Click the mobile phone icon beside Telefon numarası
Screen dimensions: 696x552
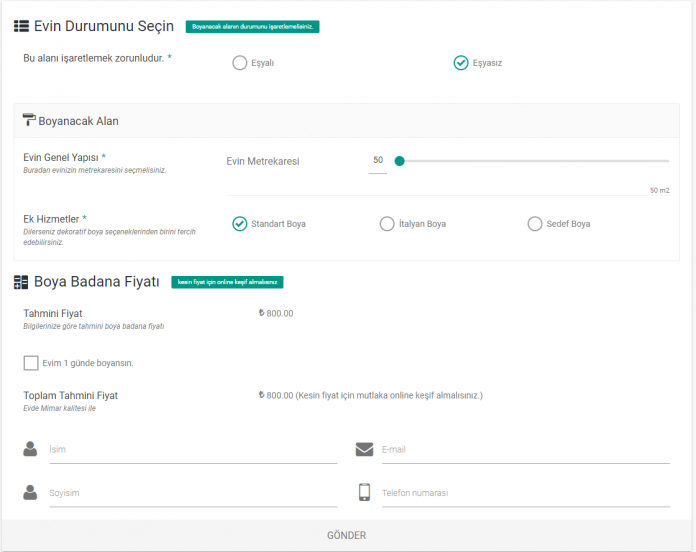coord(364,492)
